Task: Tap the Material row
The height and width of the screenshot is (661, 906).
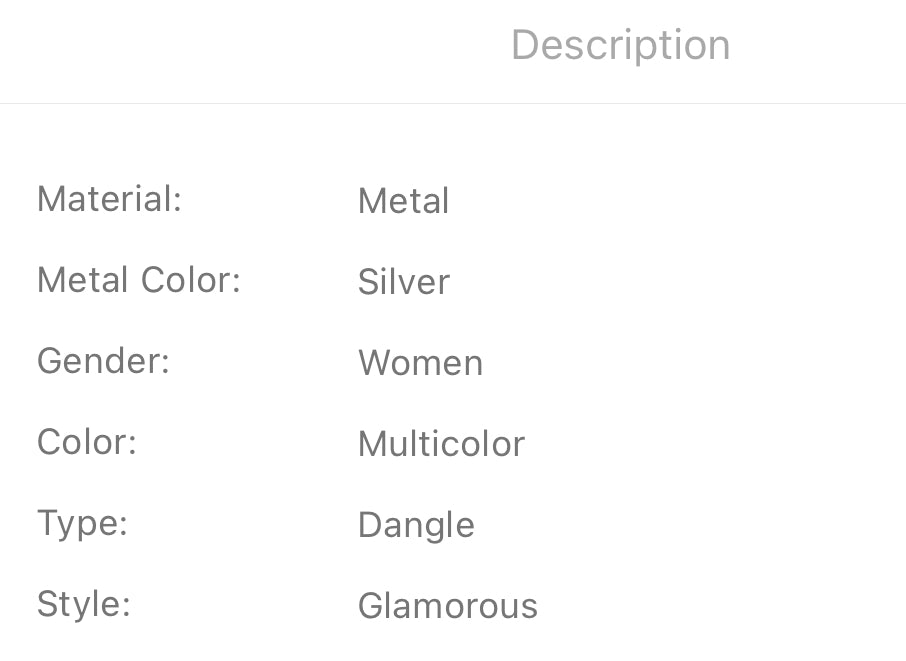Action: [x=453, y=200]
